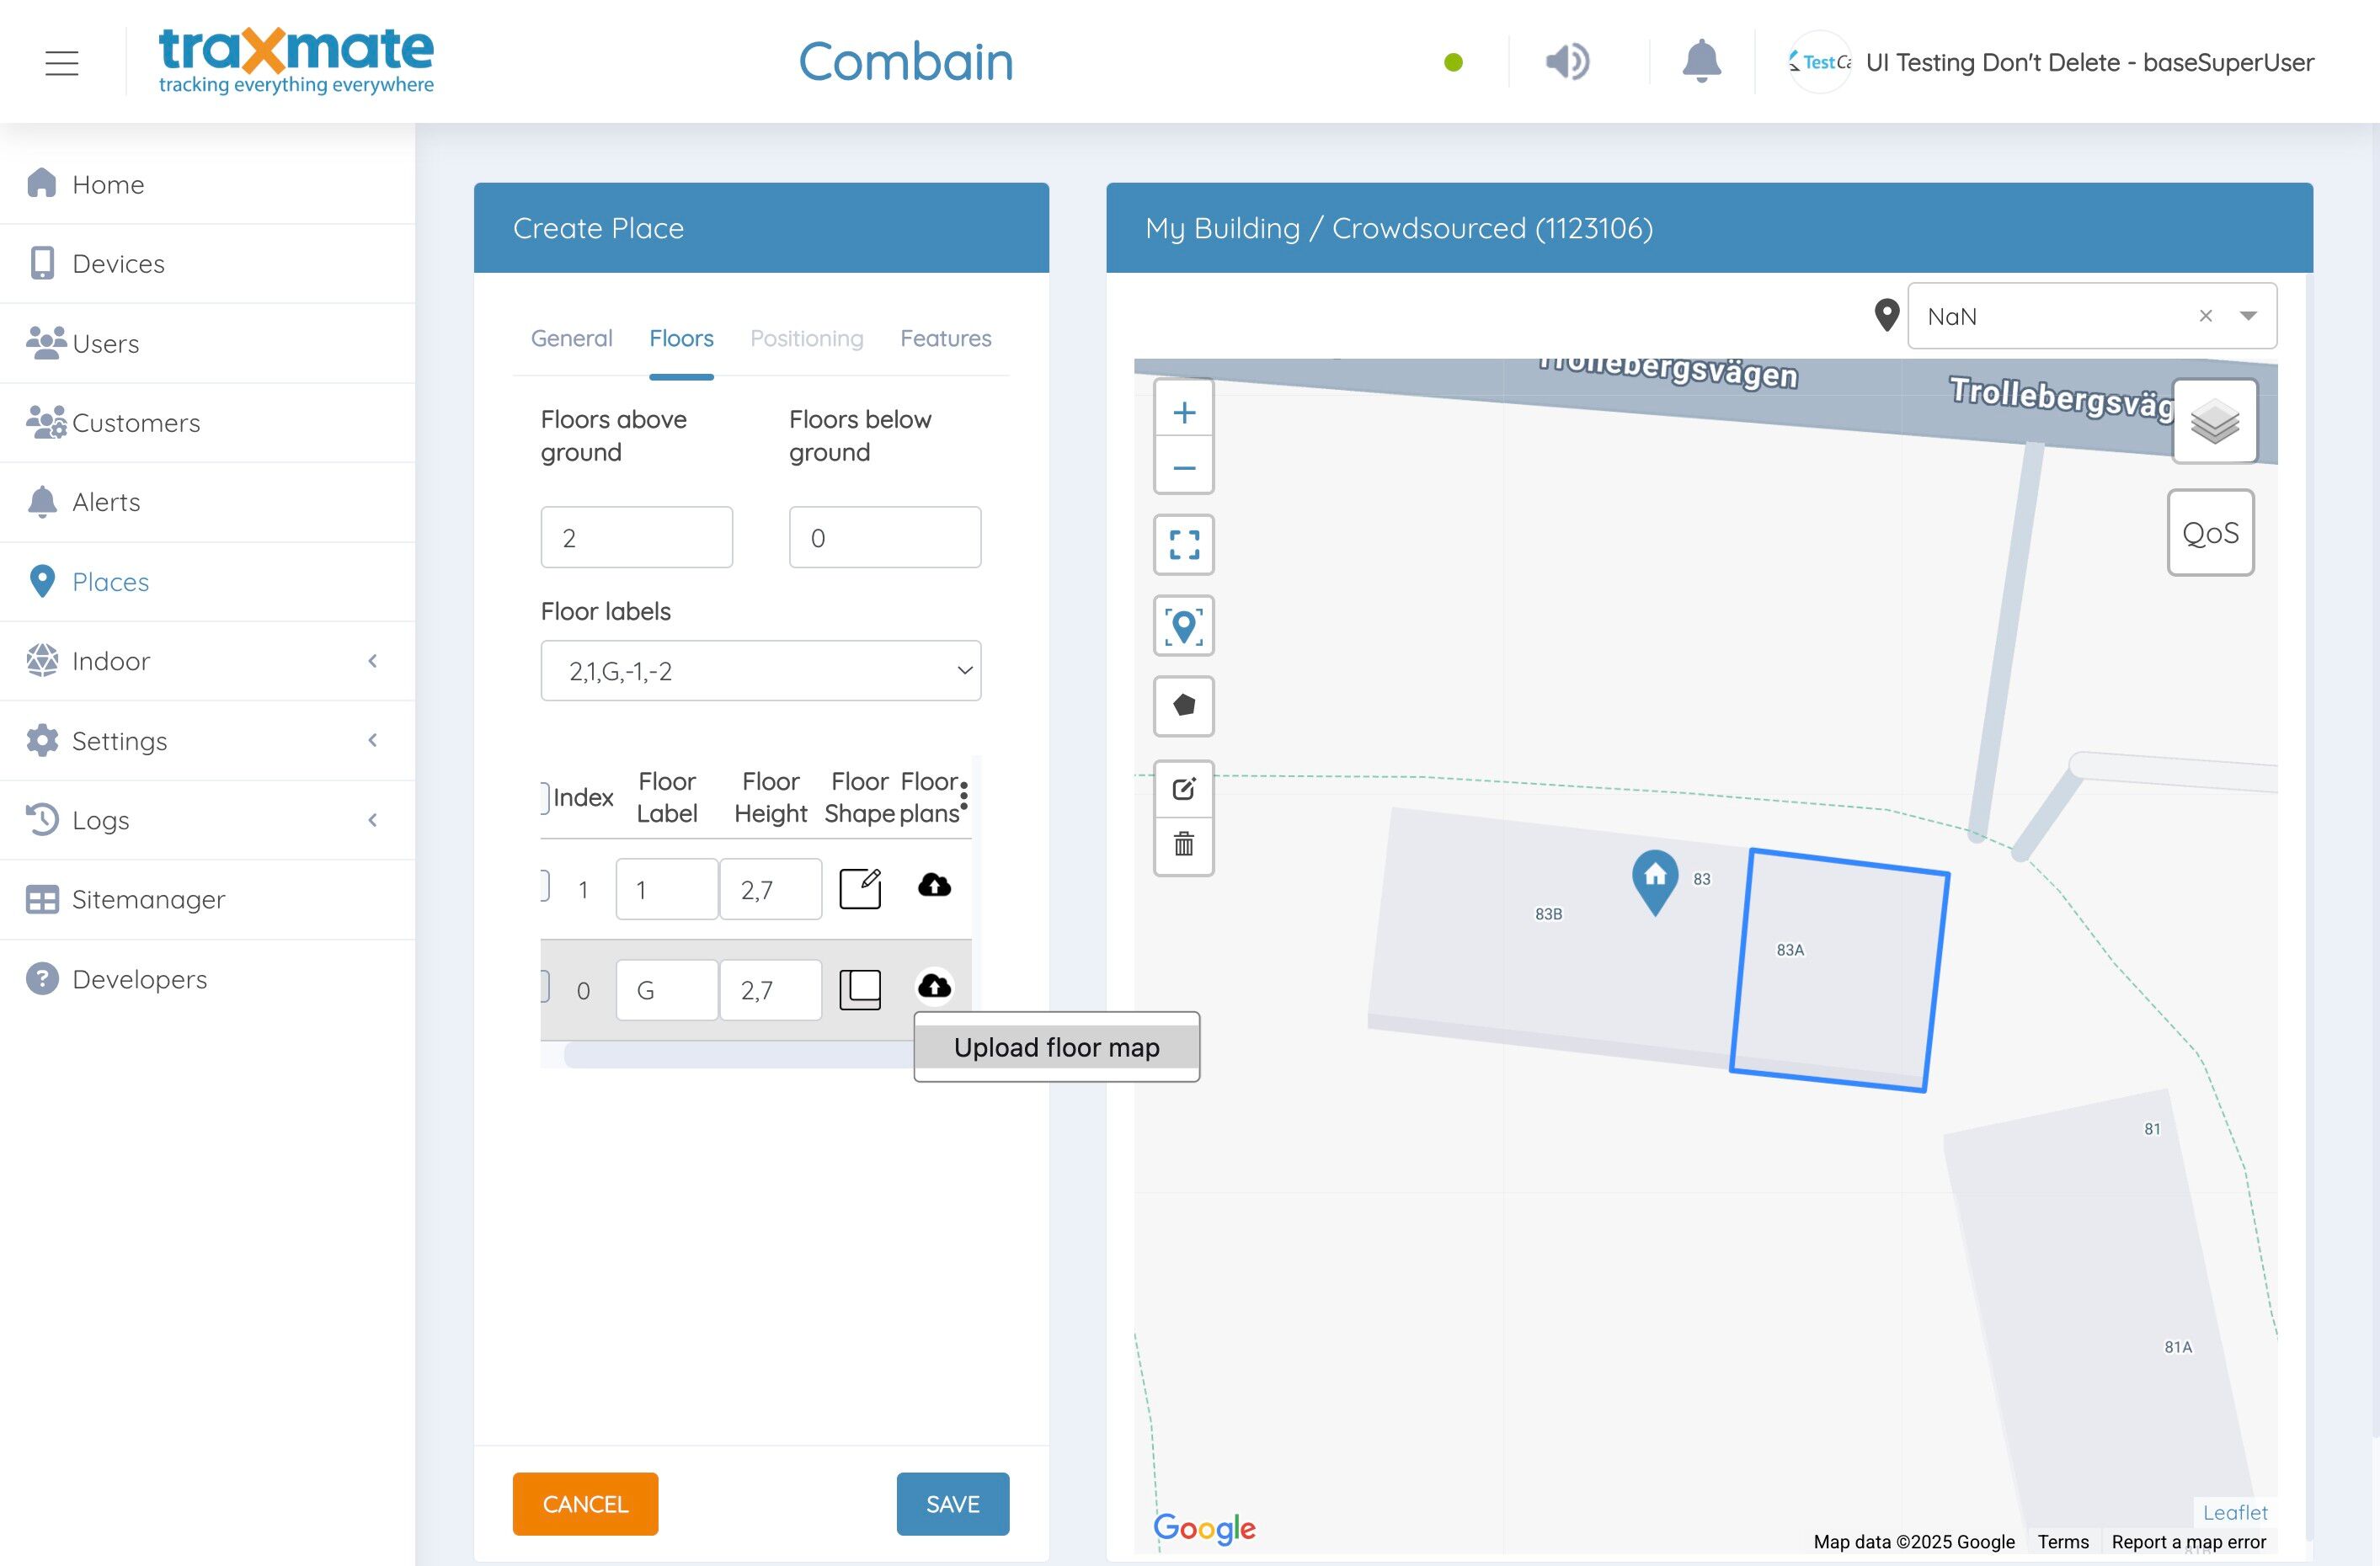
Task: Open the notifications bell
Action: (1700, 62)
